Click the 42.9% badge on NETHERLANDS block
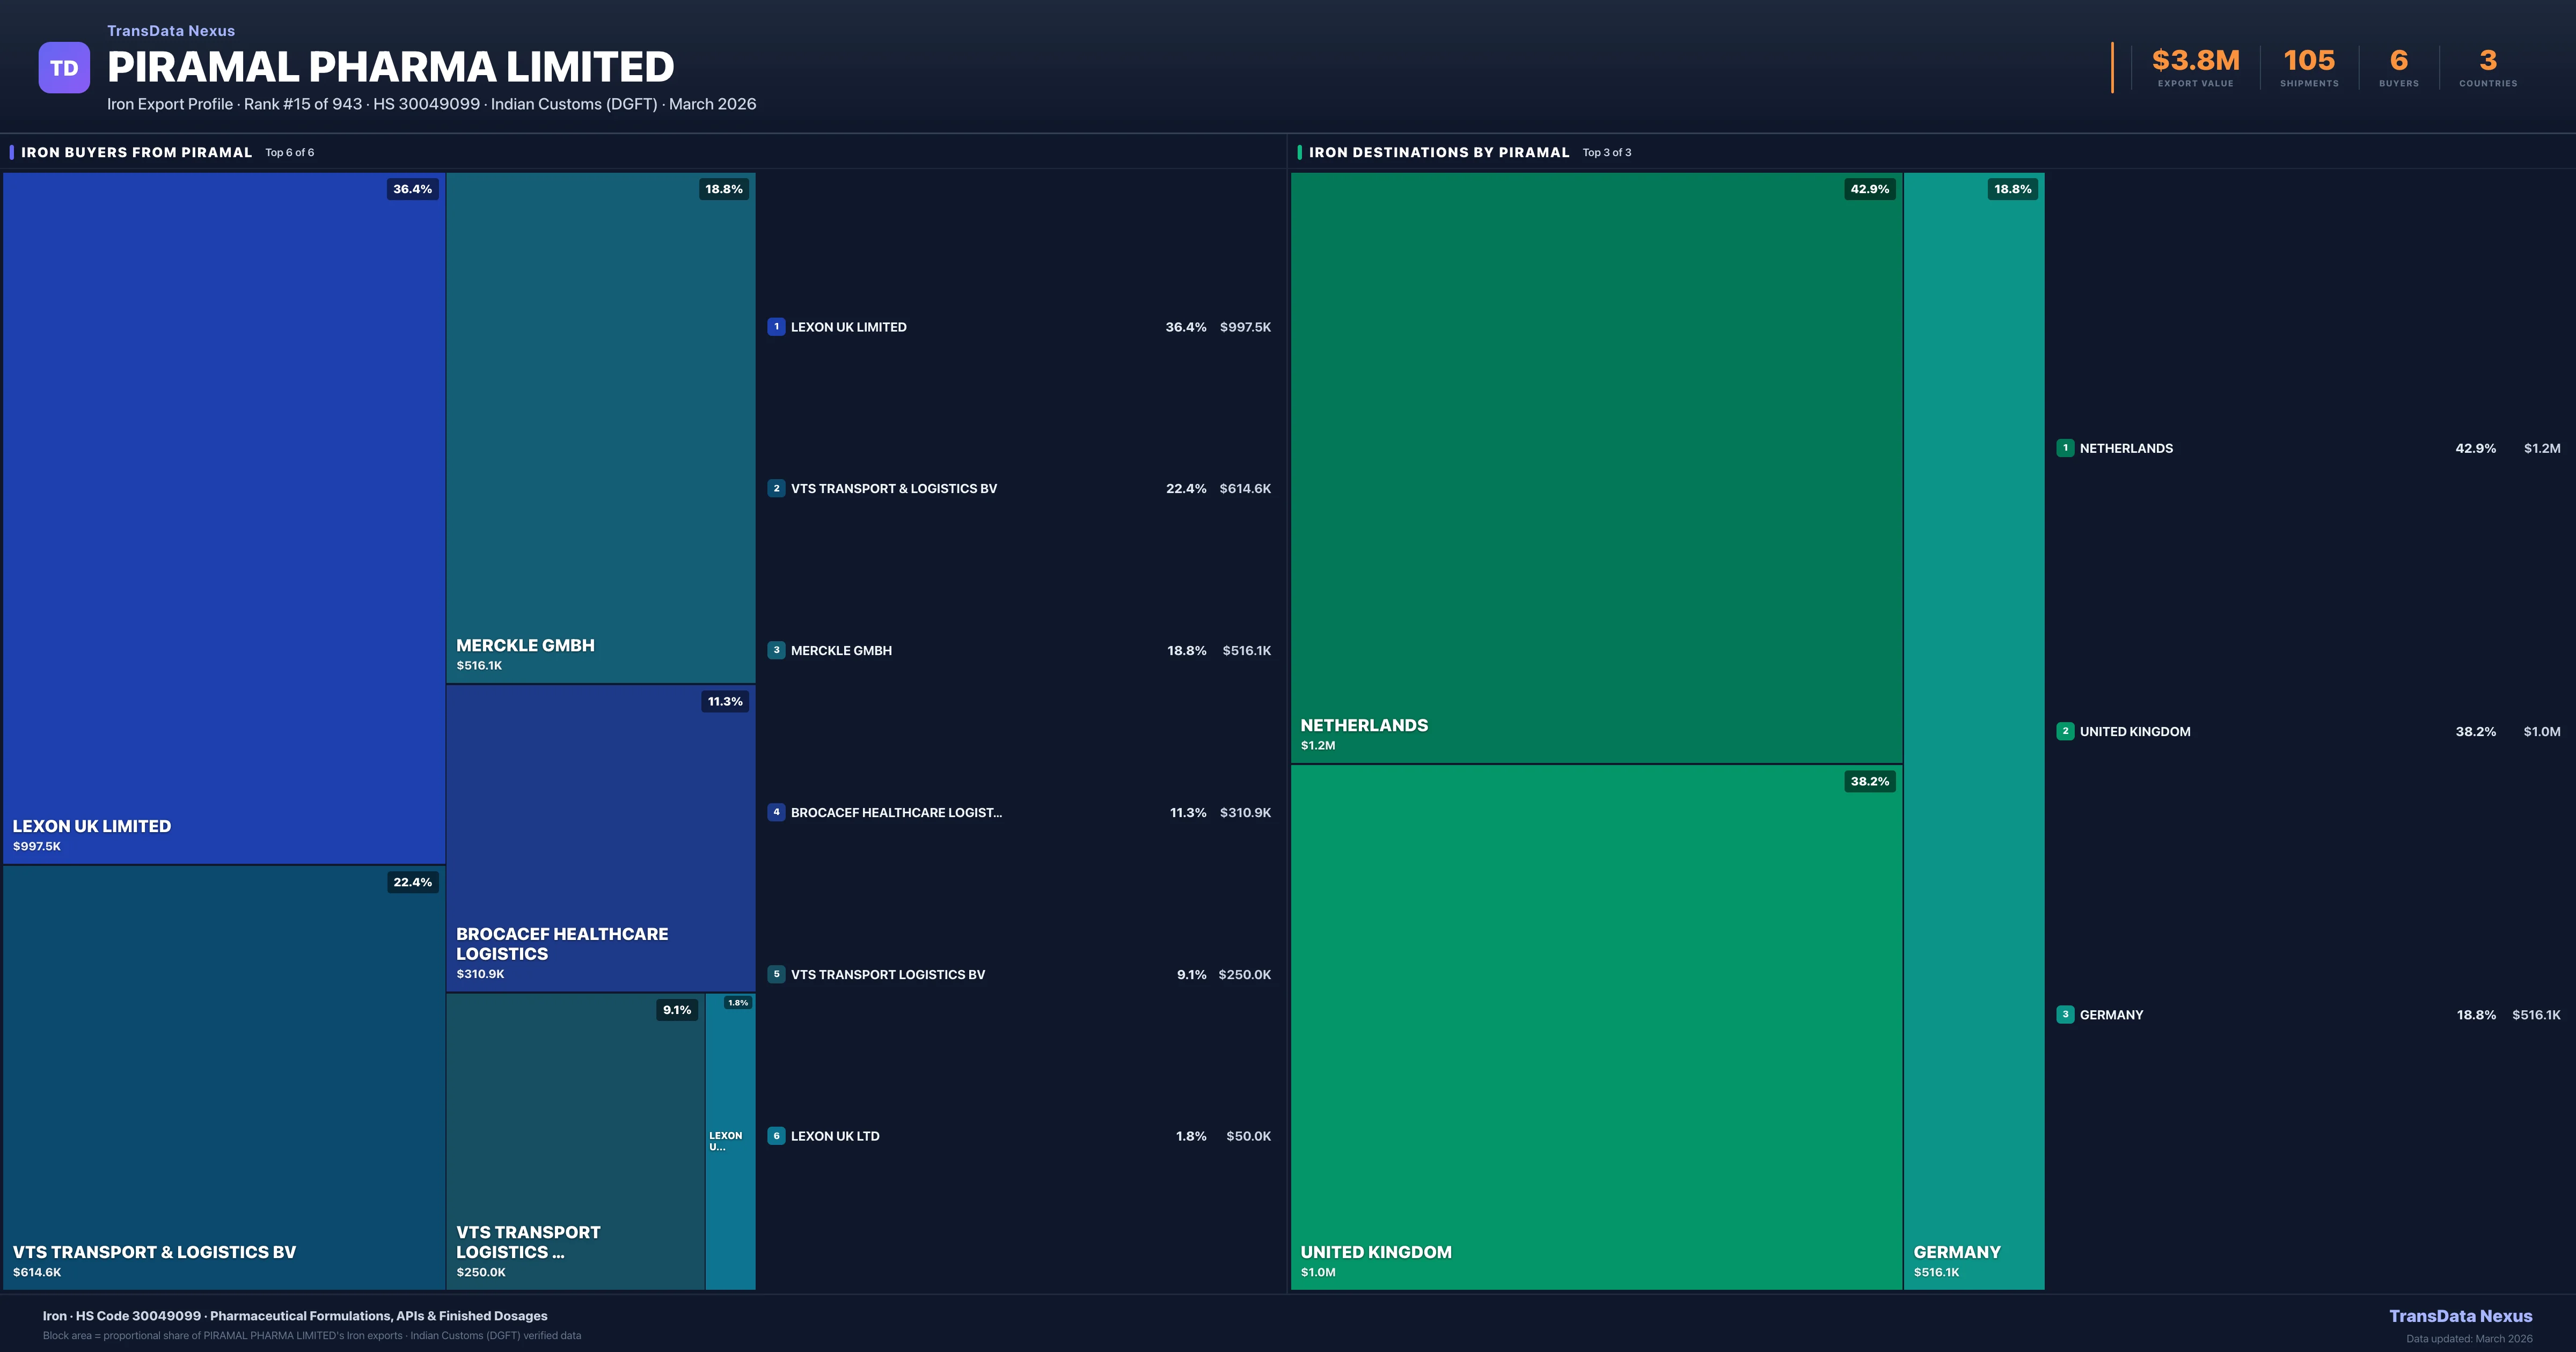This screenshot has height=1352, width=2576. click(x=1869, y=189)
